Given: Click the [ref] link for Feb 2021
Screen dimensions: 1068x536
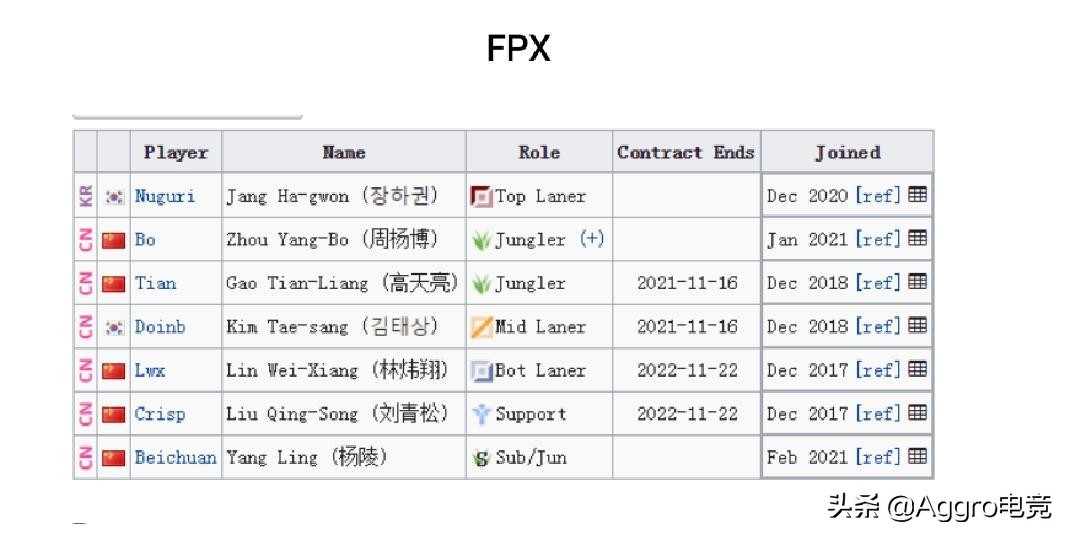Looking at the screenshot, I should click(878, 457).
